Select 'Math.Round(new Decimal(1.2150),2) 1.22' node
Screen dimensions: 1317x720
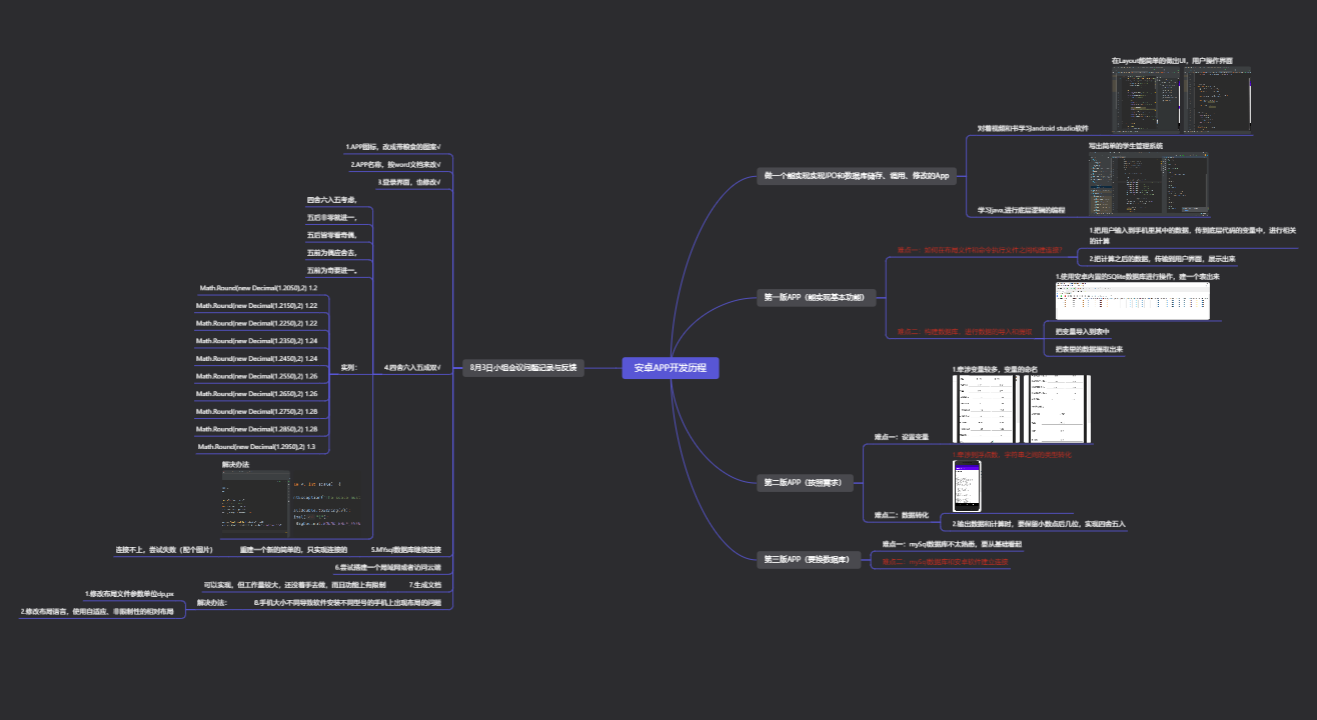point(257,305)
